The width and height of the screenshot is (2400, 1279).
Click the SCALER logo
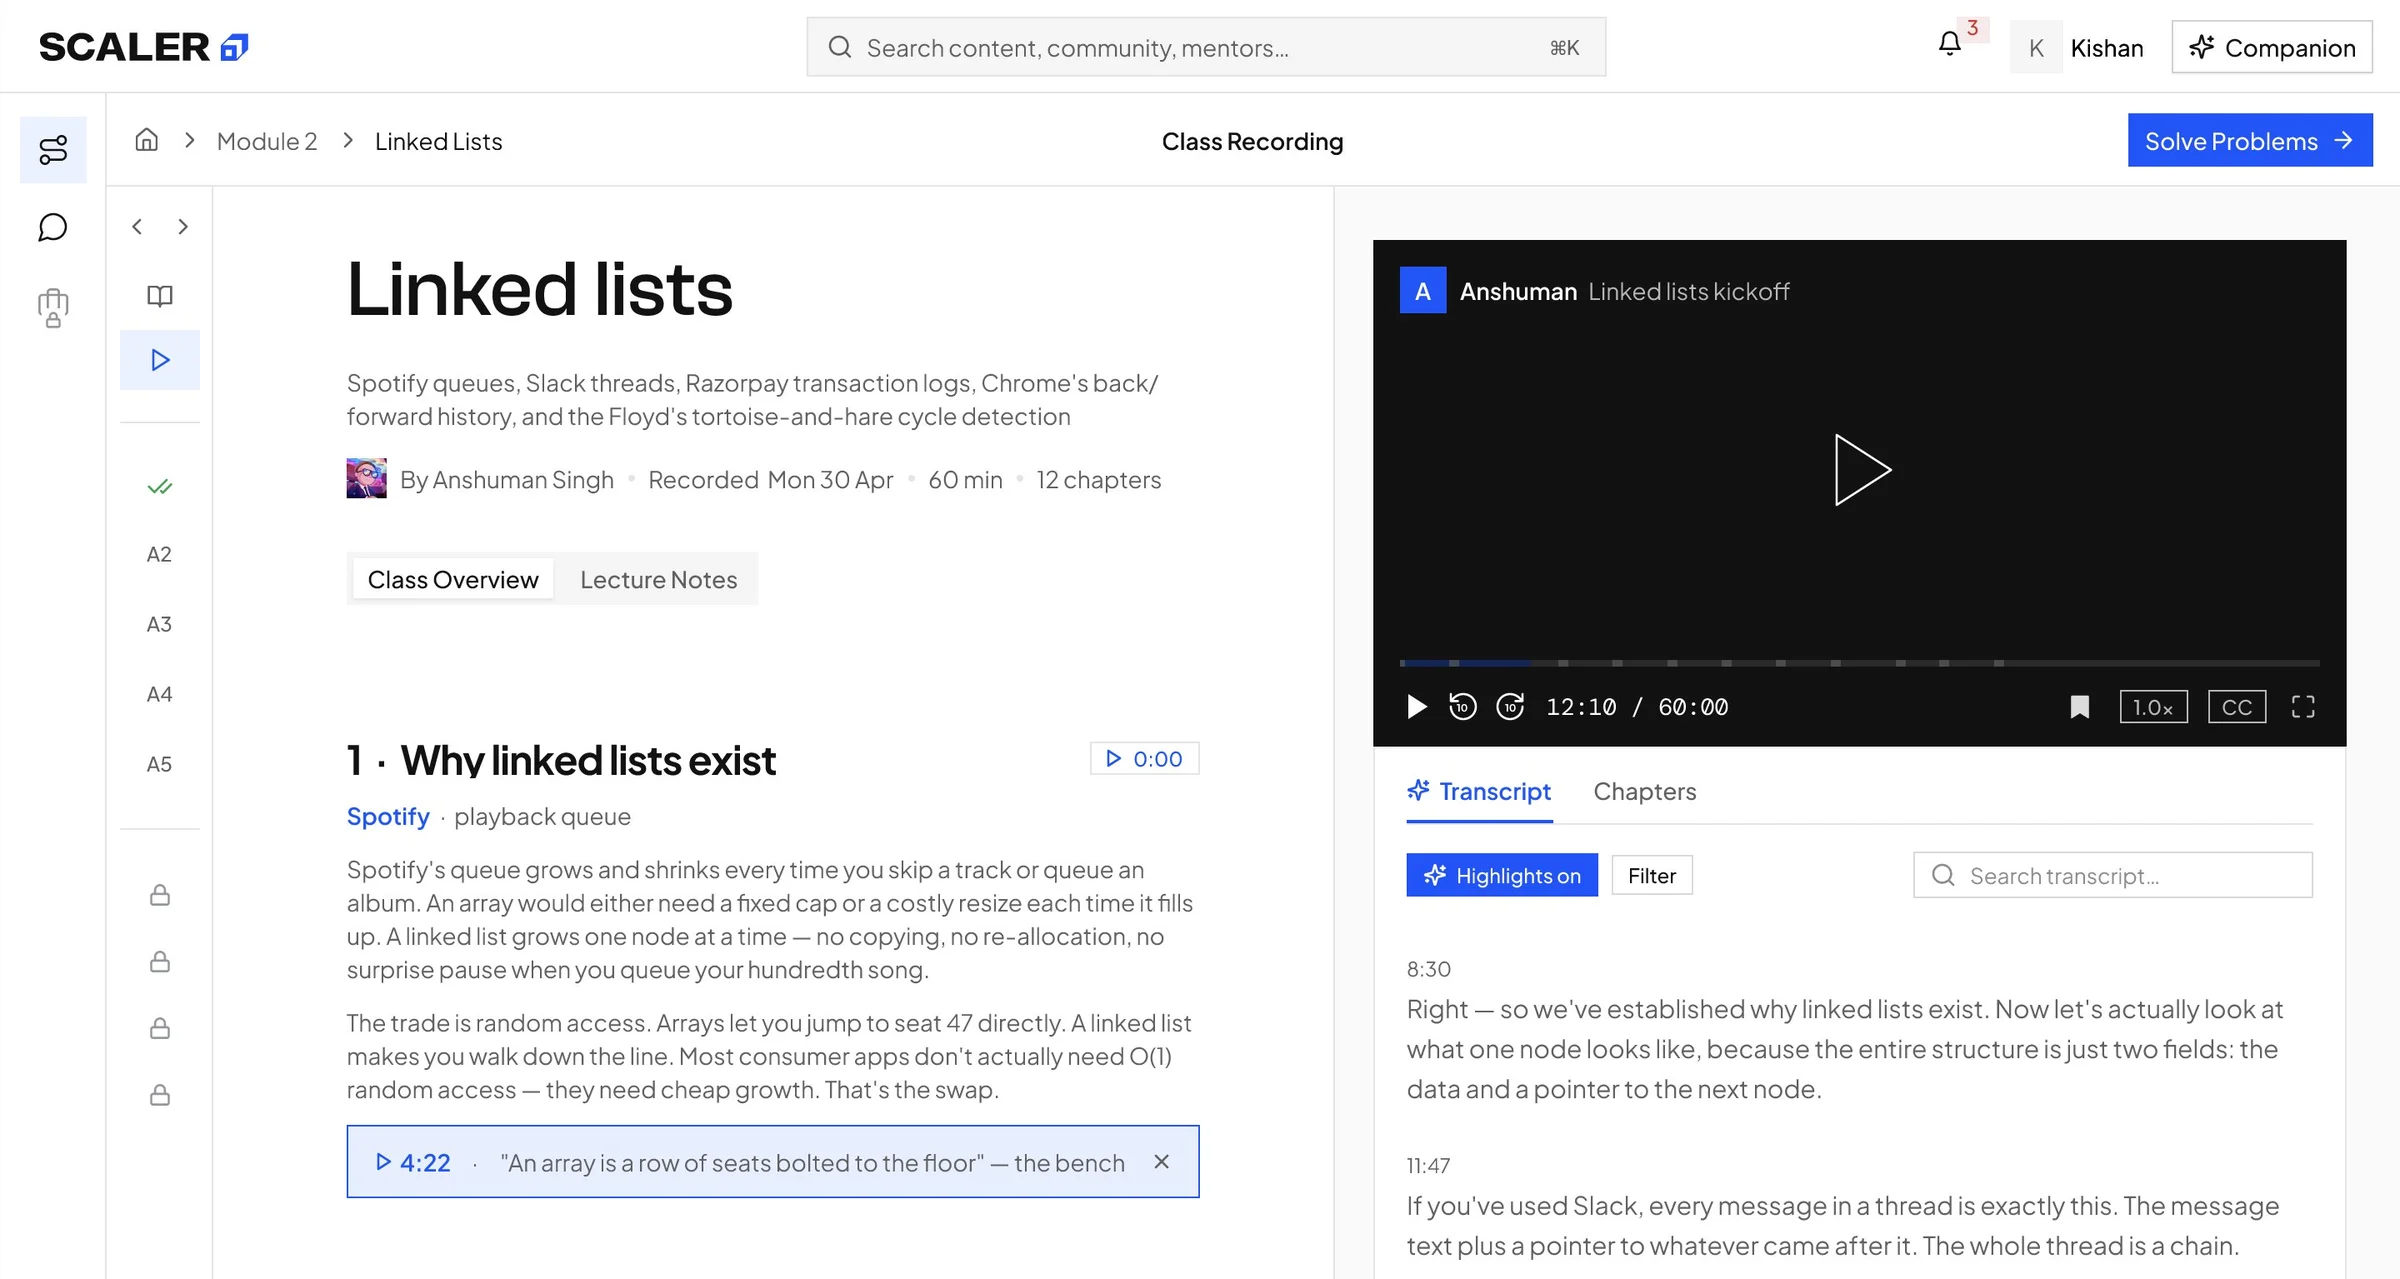coord(143,47)
